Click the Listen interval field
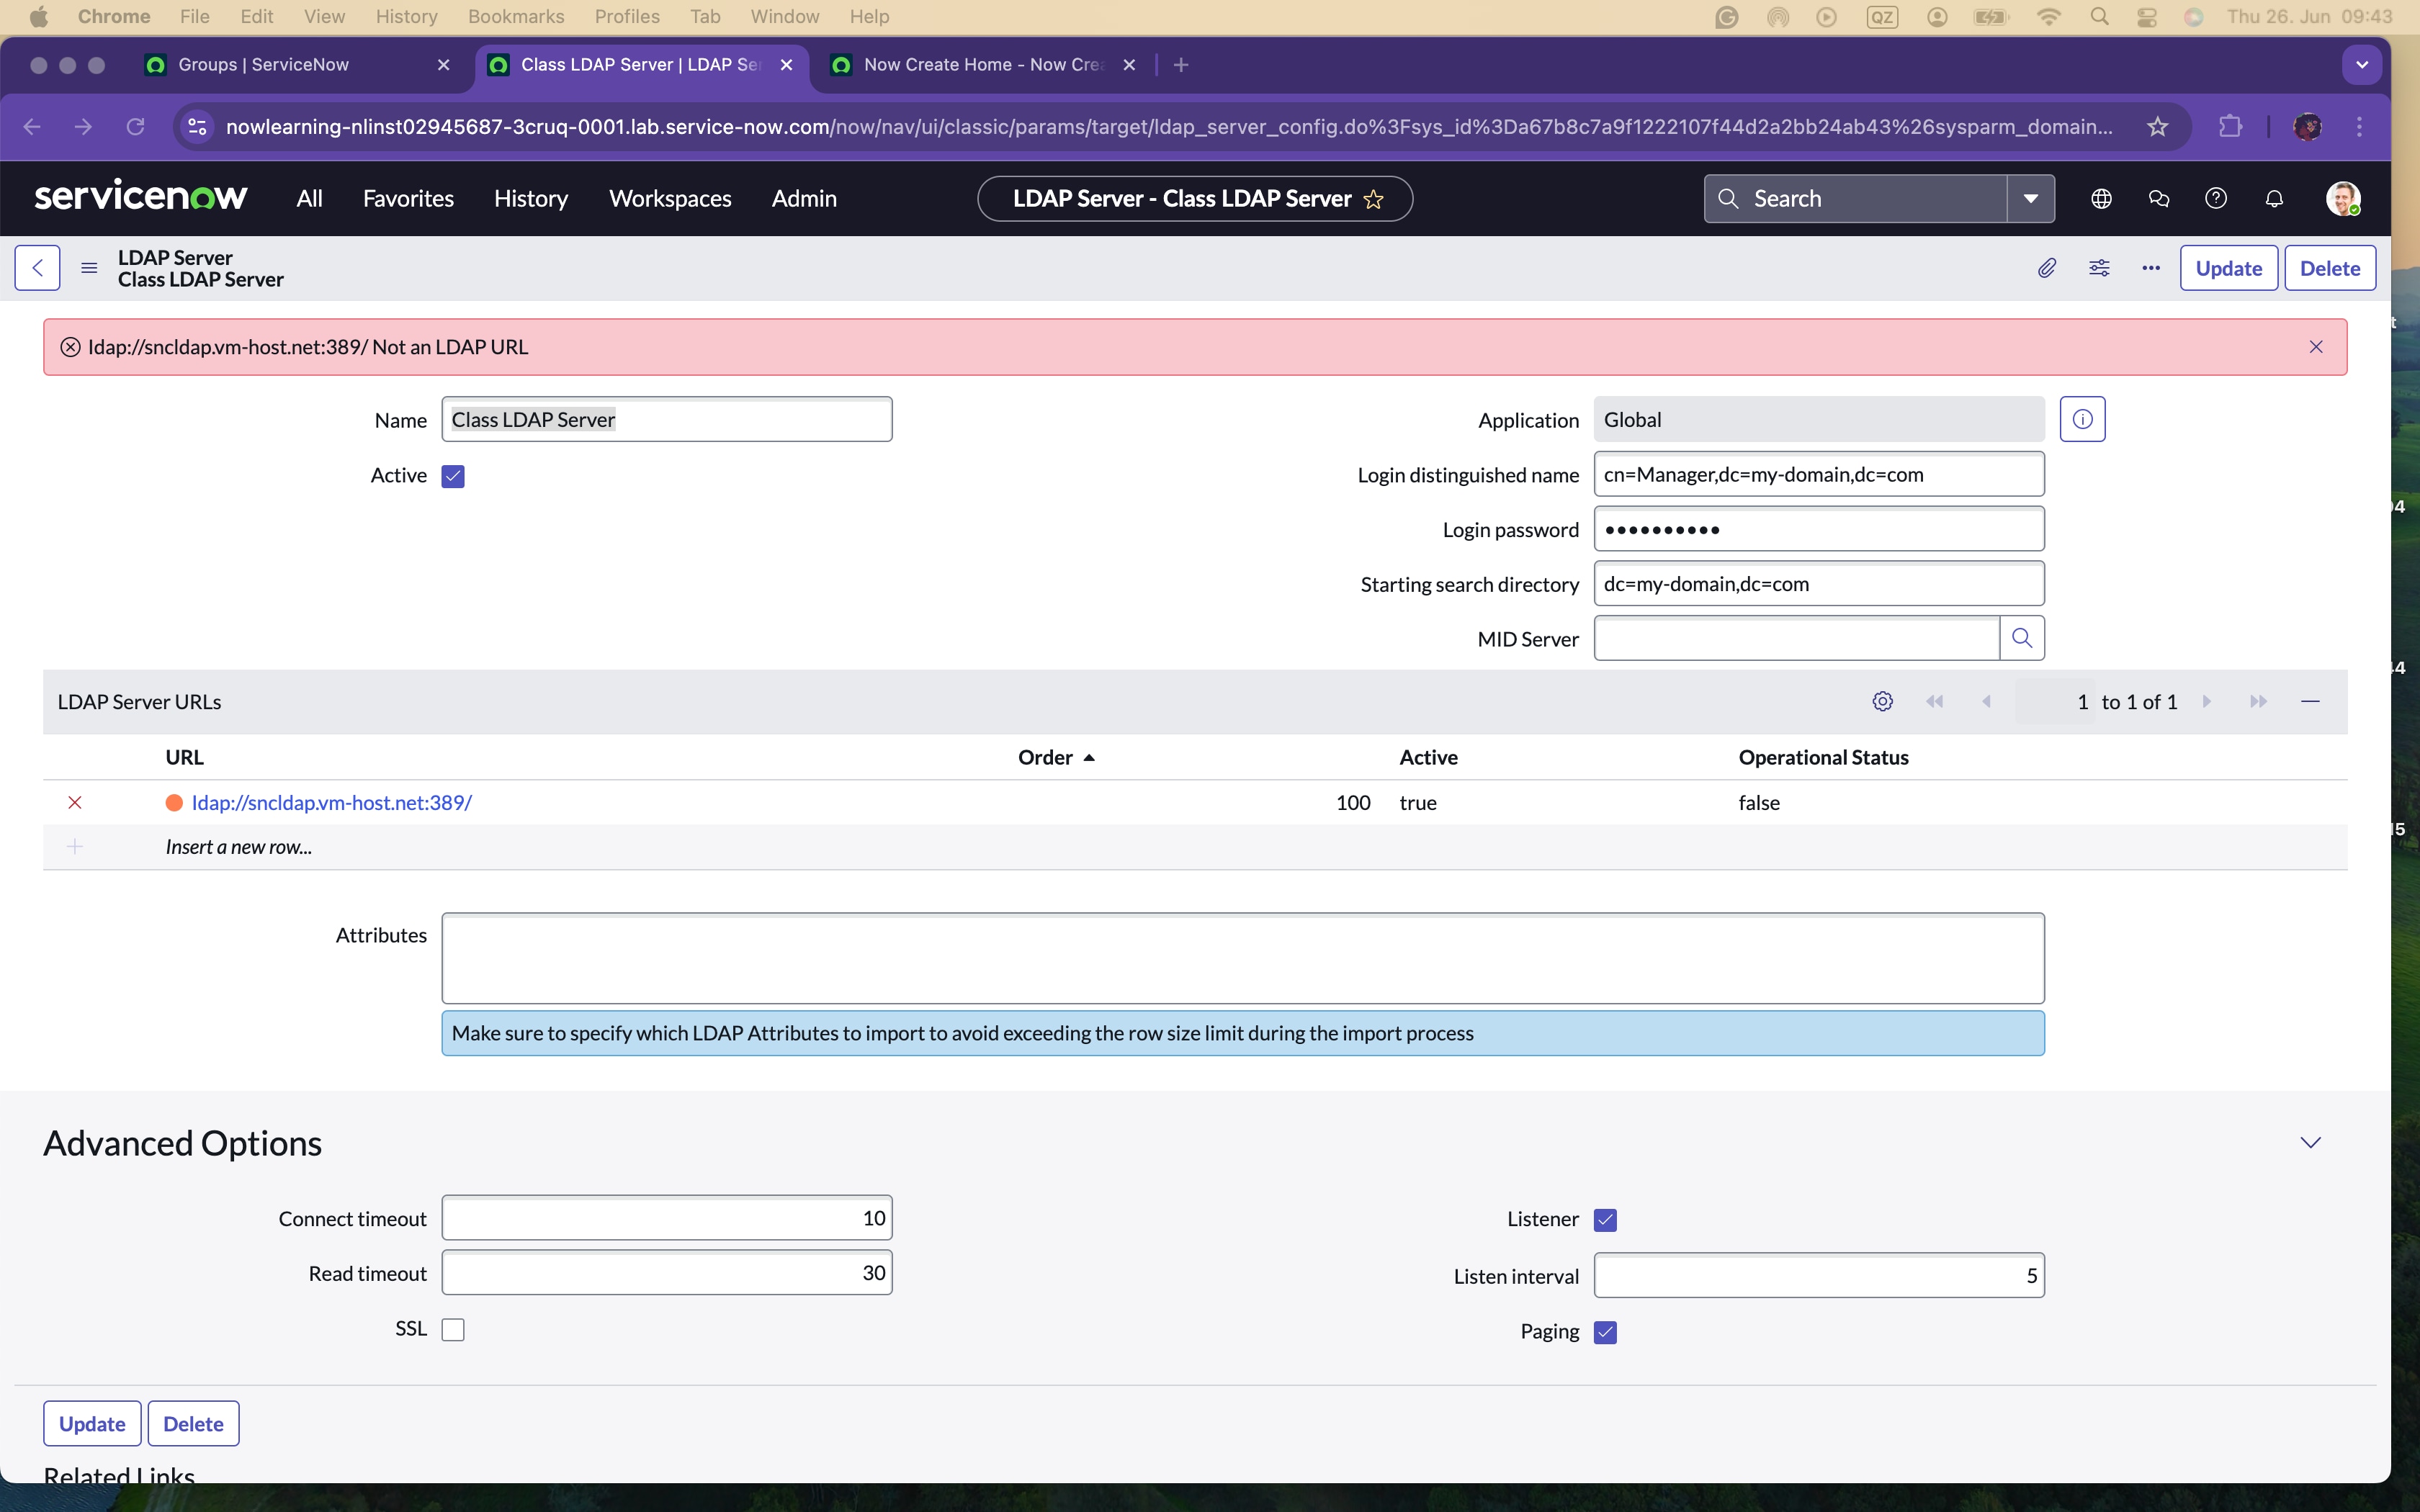 1819,1276
